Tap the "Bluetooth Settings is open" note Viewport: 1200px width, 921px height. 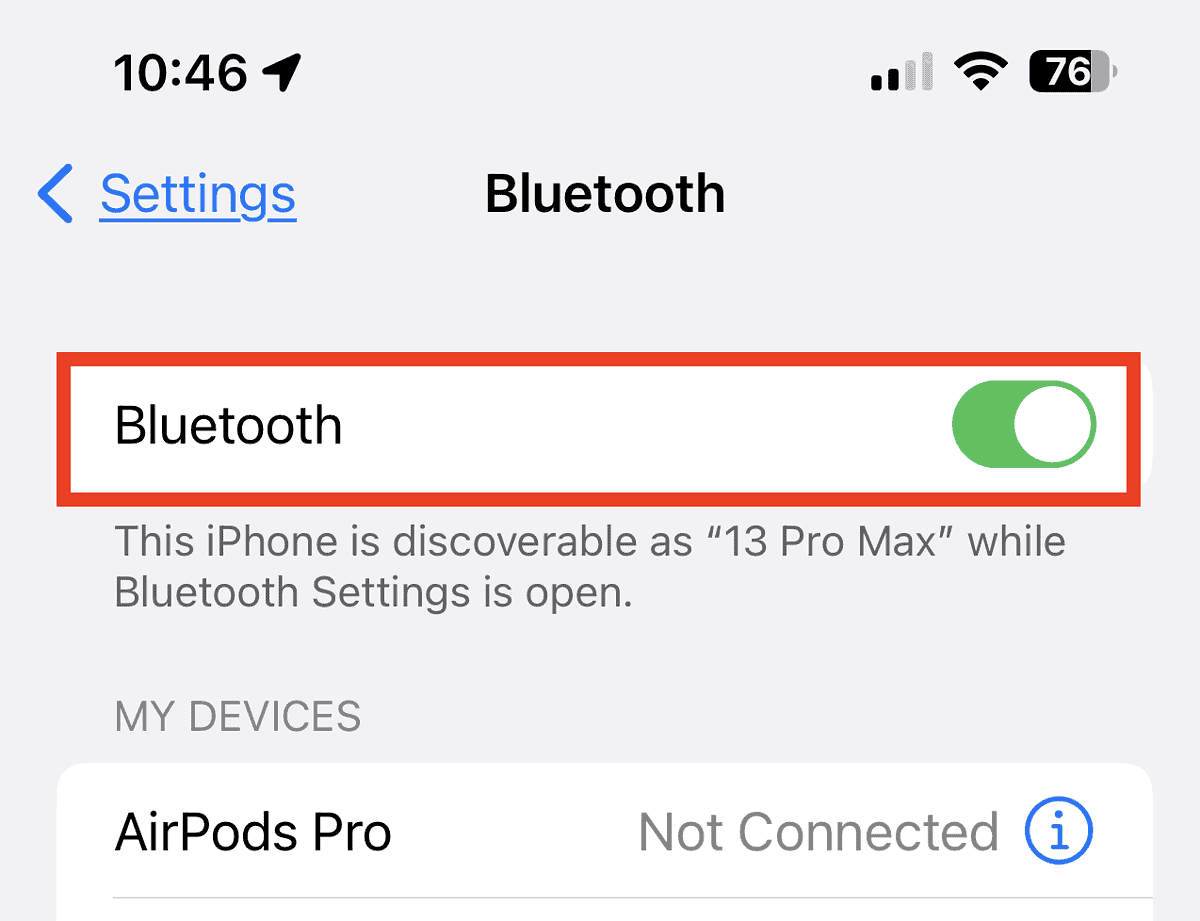pos(374,592)
